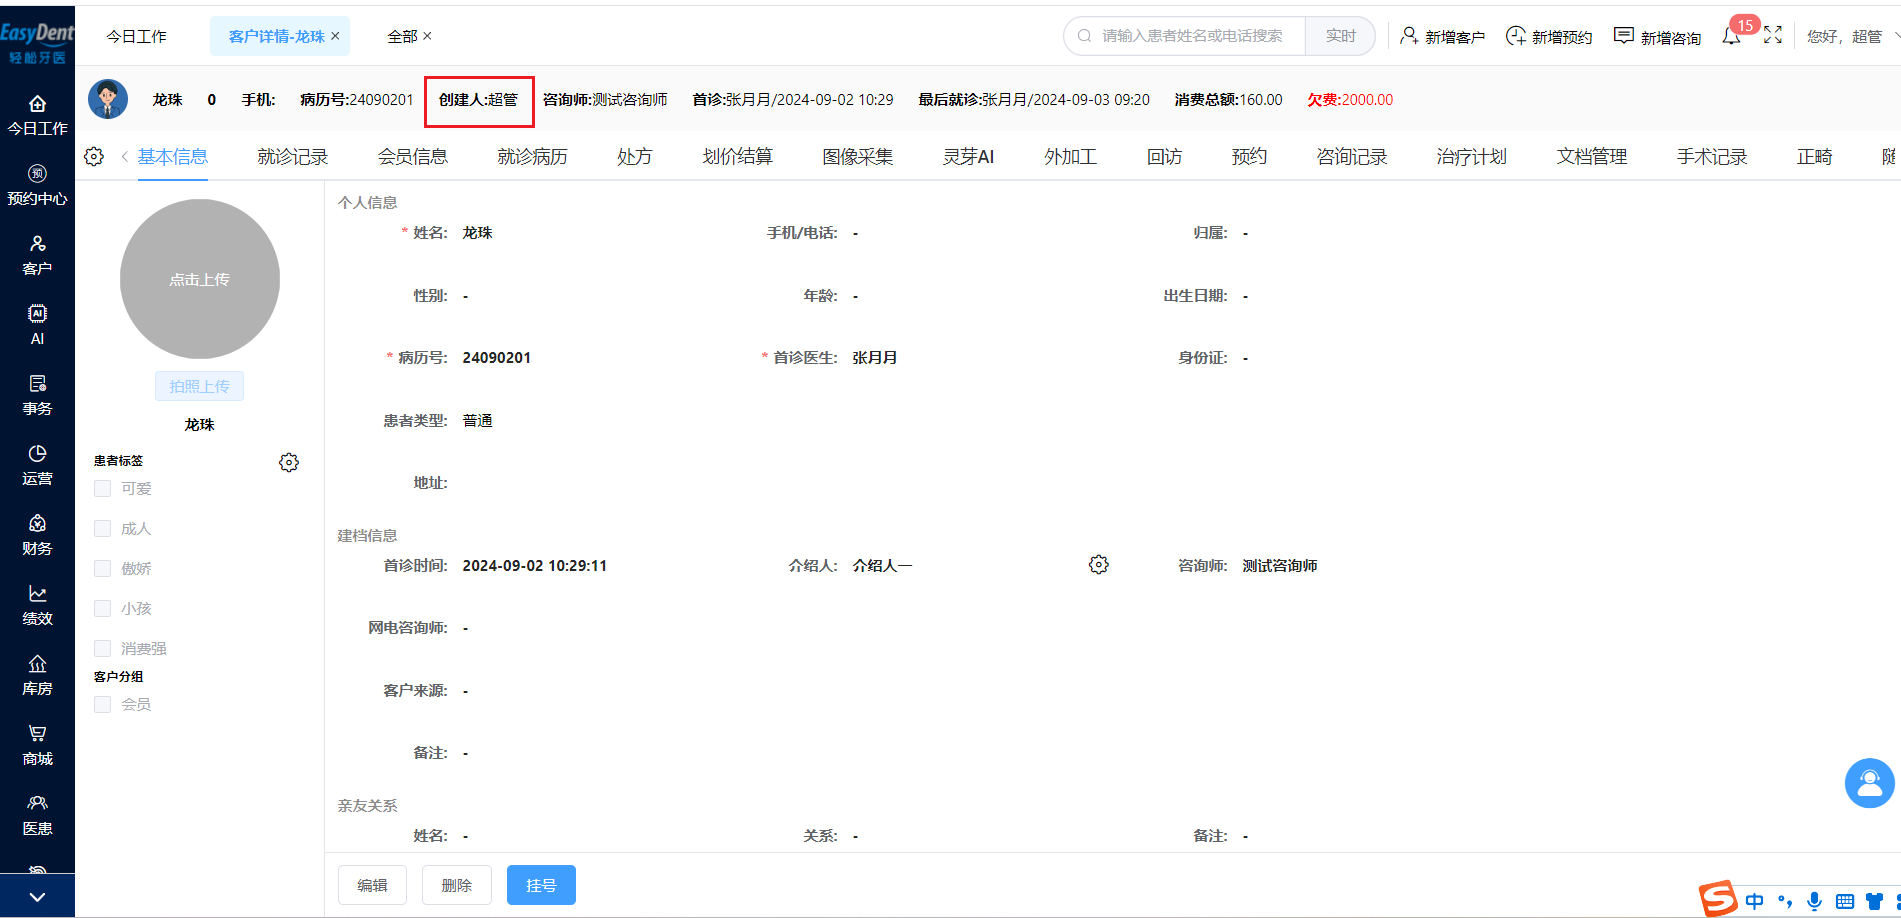Select the 治疗计划 tab
The height and width of the screenshot is (918, 1901).
(x=1471, y=157)
